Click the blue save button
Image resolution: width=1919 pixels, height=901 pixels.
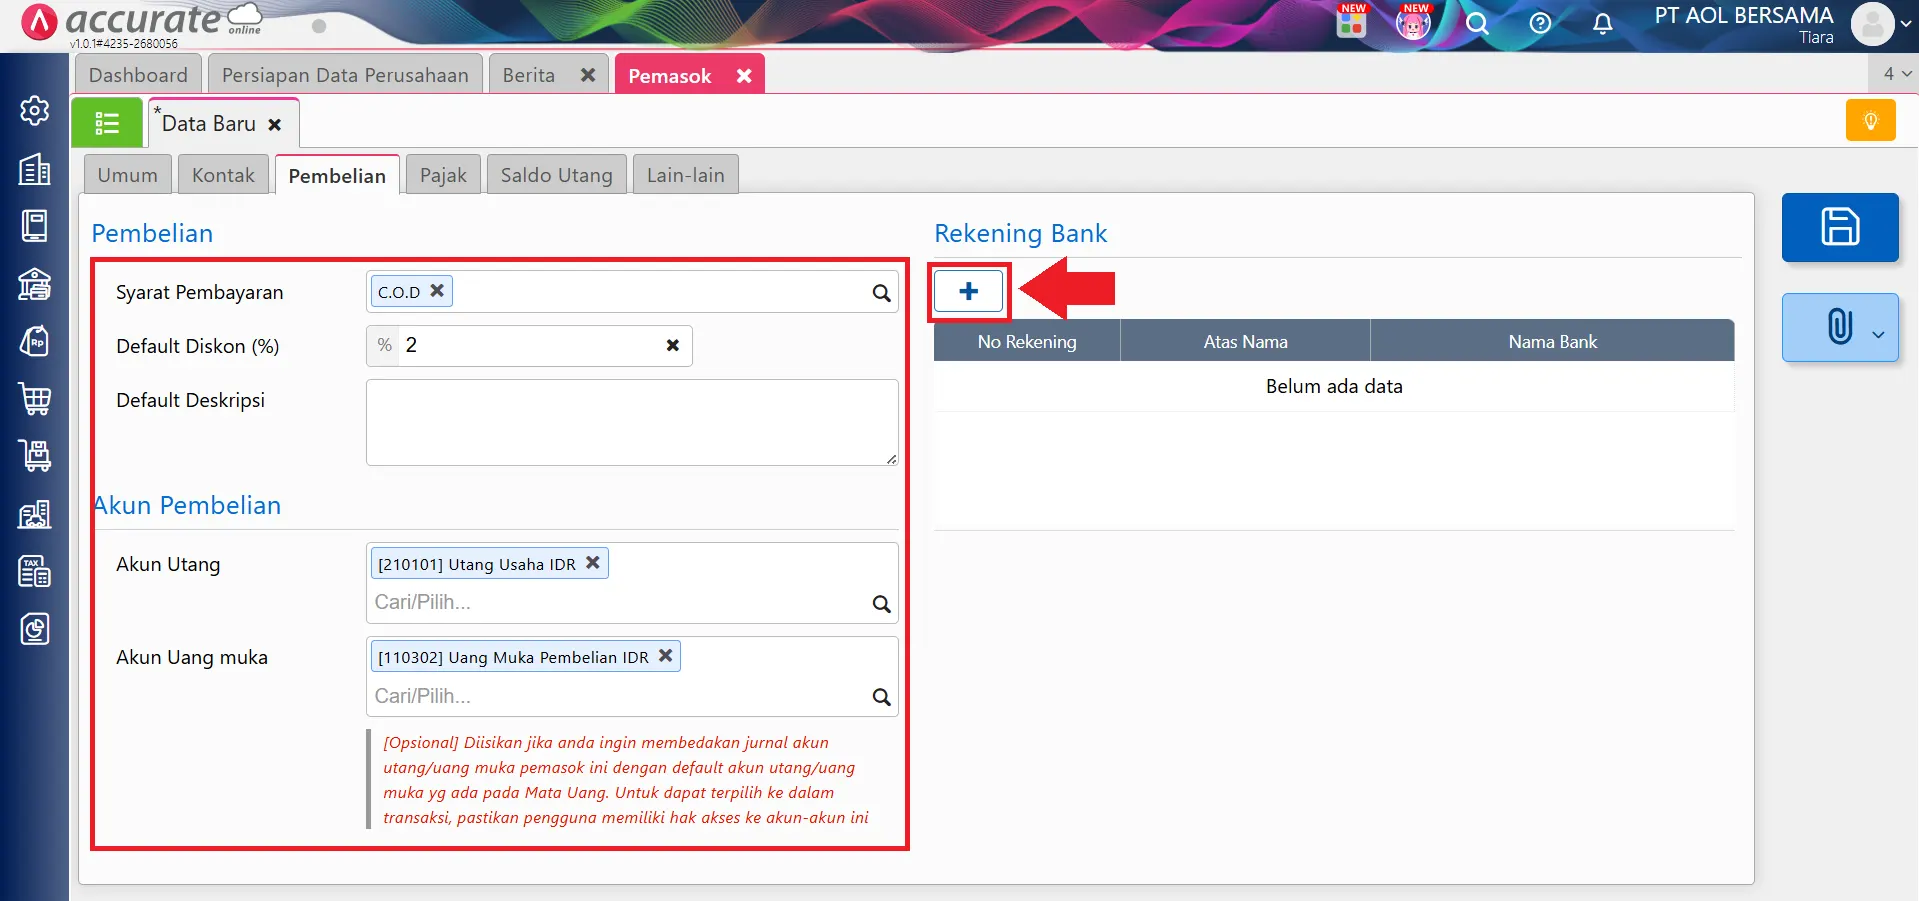[1840, 227]
